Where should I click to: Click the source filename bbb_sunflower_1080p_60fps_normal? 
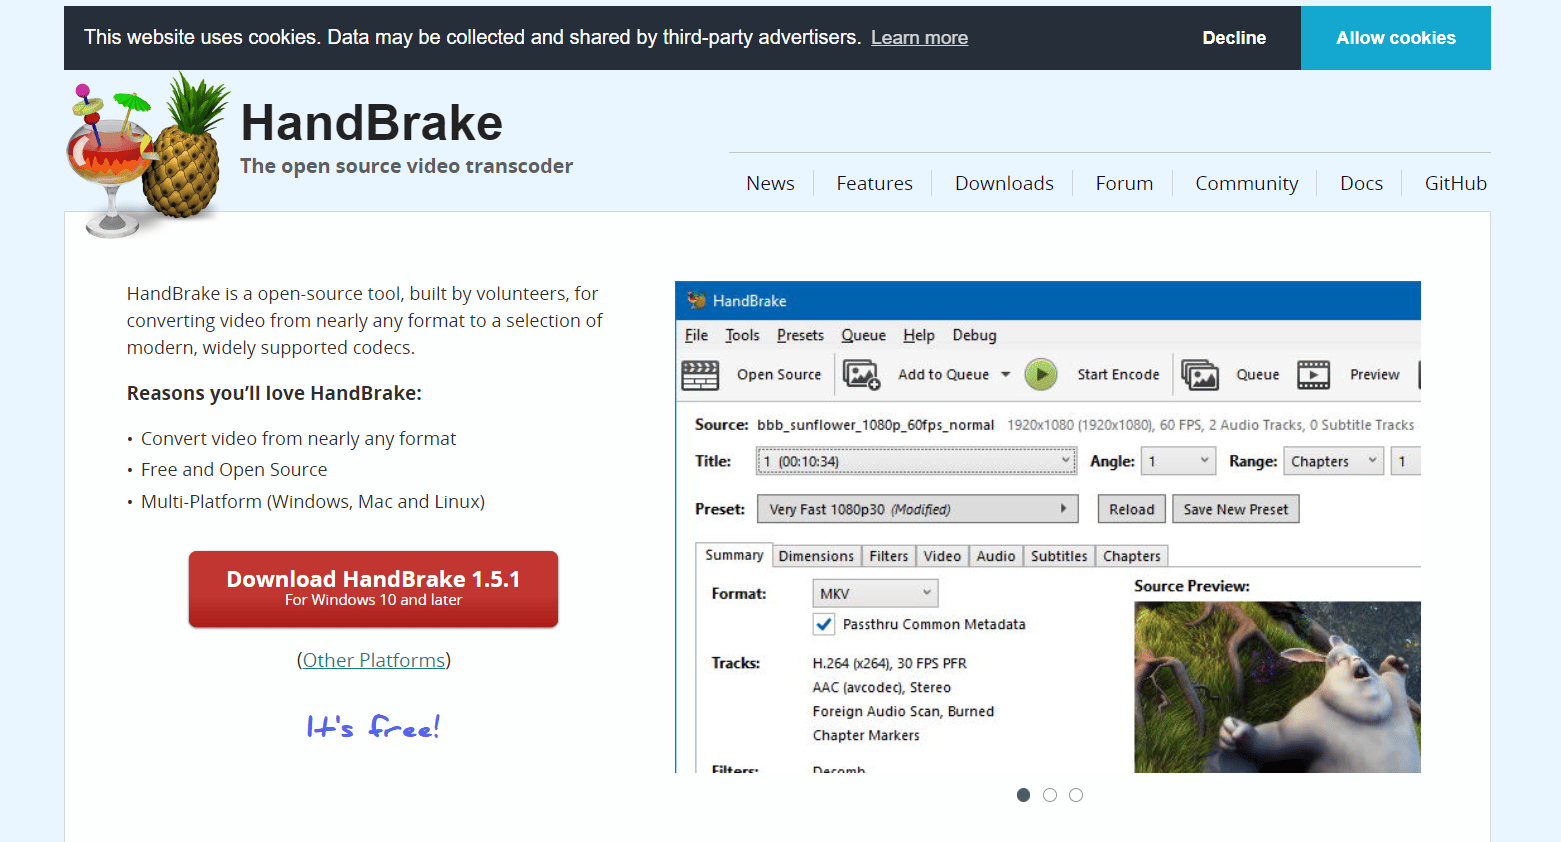tap(875, 425)
